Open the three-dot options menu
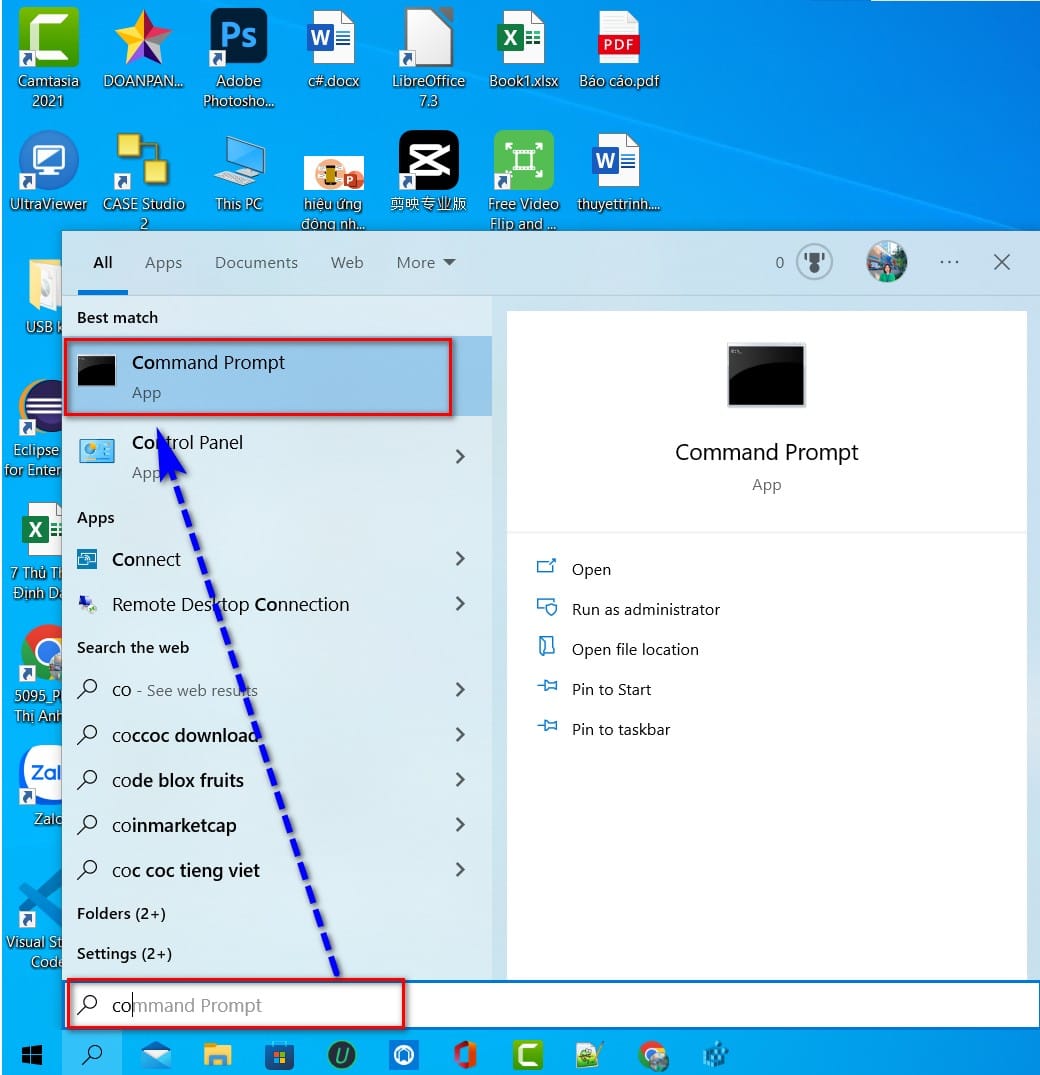1040x1075 pixels. [x=949, y=262]
